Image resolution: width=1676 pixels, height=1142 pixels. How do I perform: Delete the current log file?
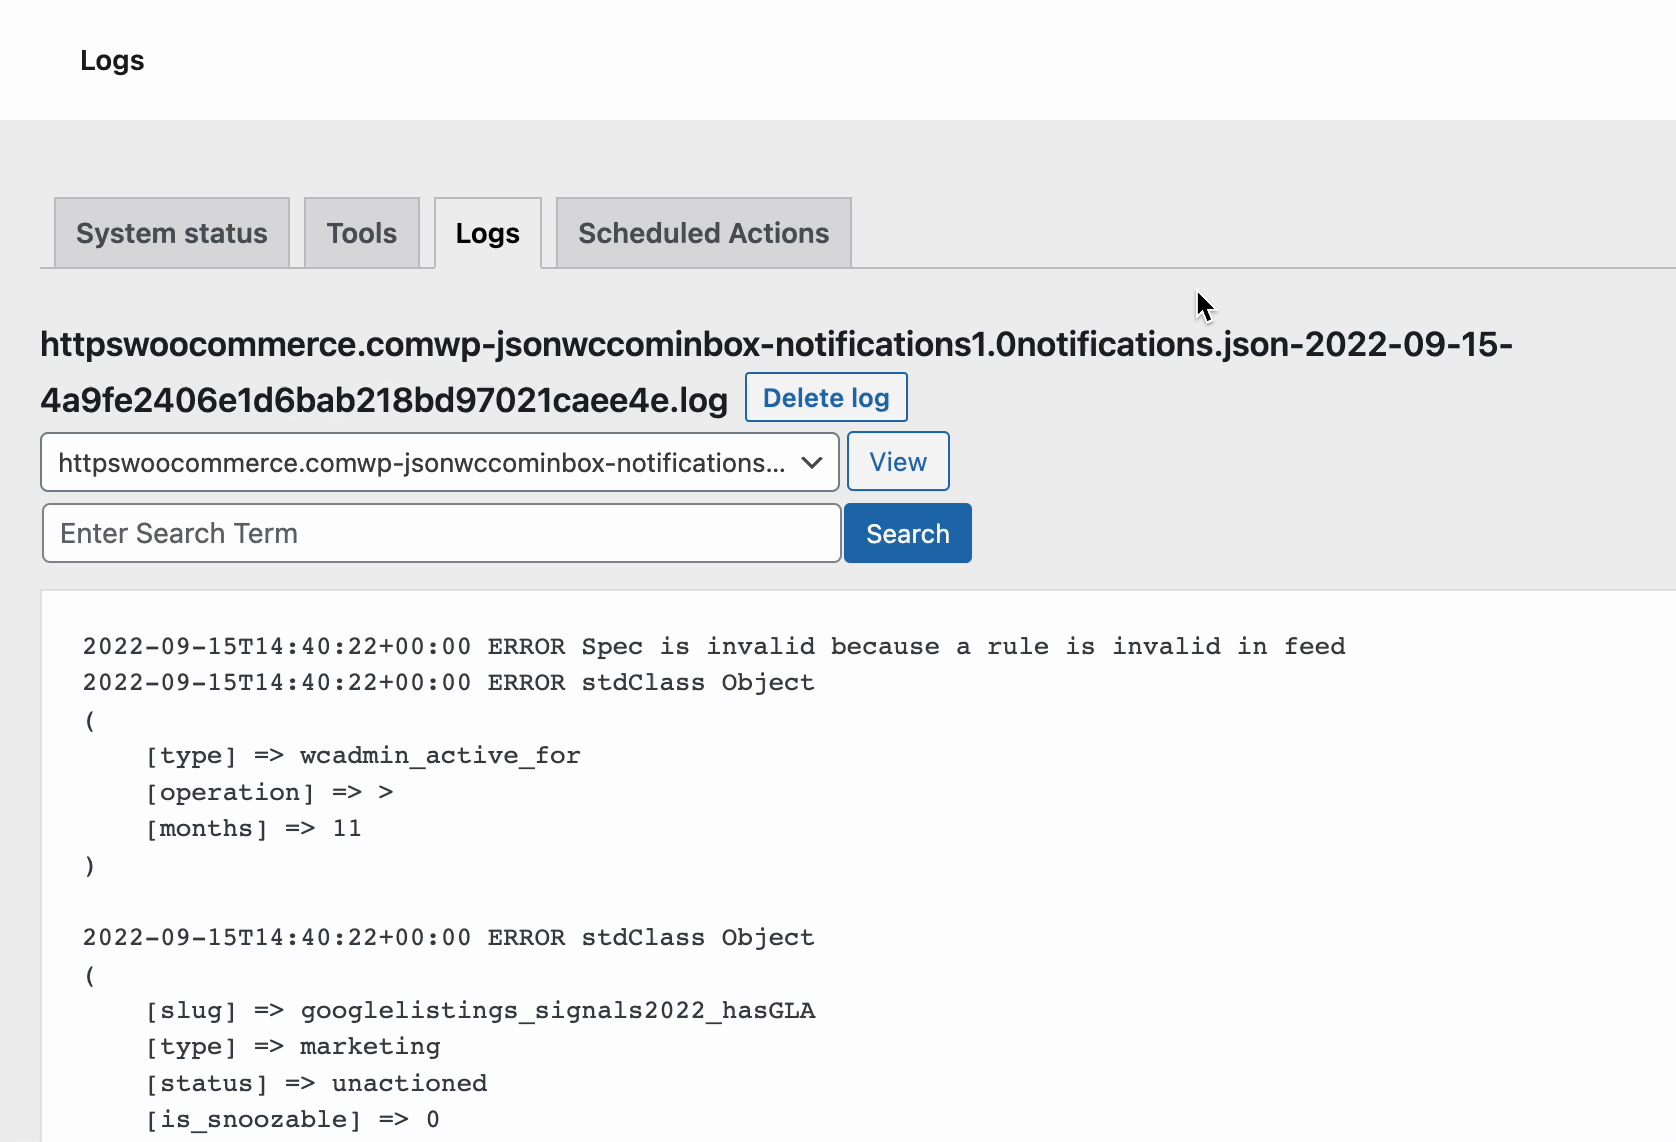pos(825,397)
